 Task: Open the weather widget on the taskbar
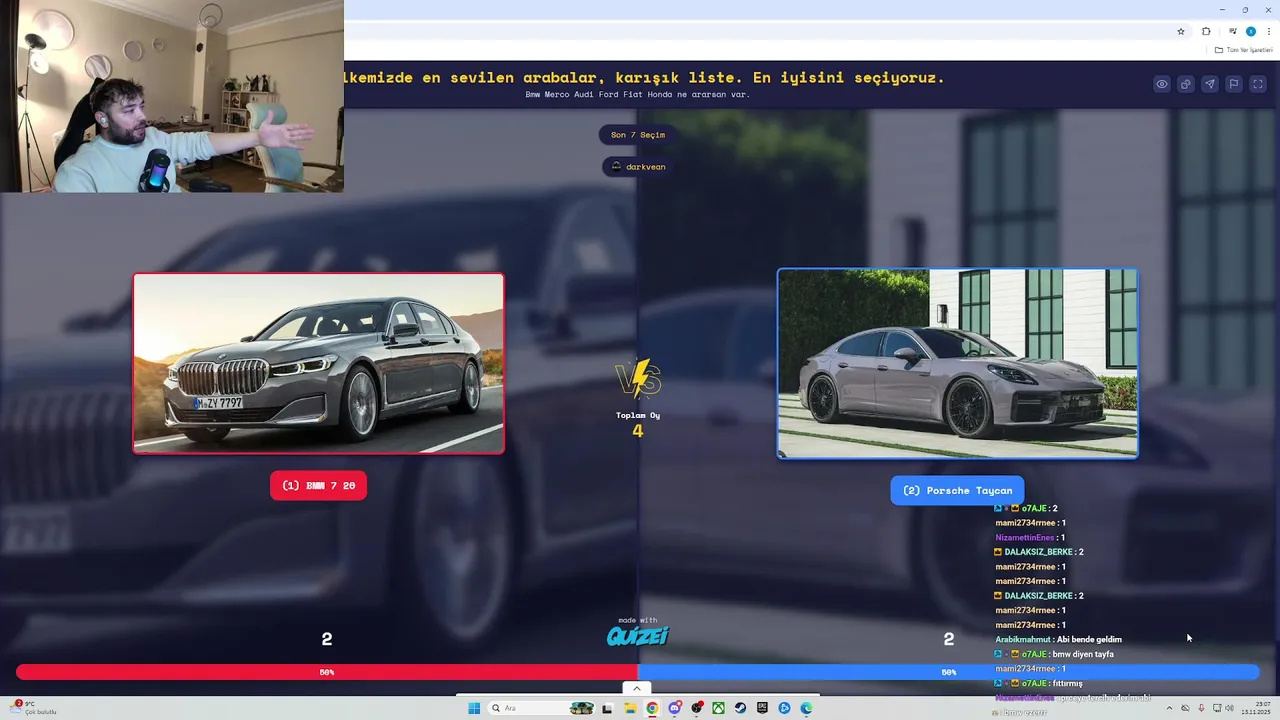[34, 708]
